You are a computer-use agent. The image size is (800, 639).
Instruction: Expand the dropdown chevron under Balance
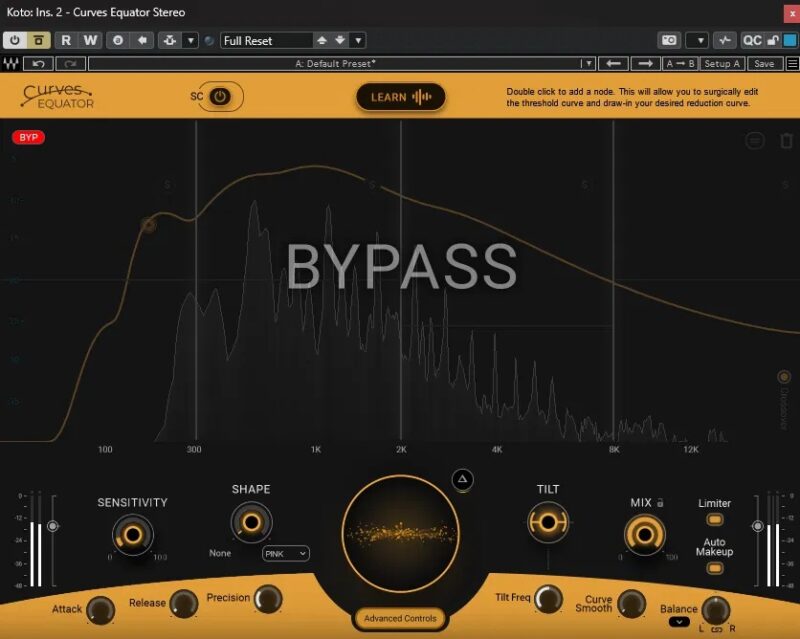pyautogui.click(x=679, y=622)
